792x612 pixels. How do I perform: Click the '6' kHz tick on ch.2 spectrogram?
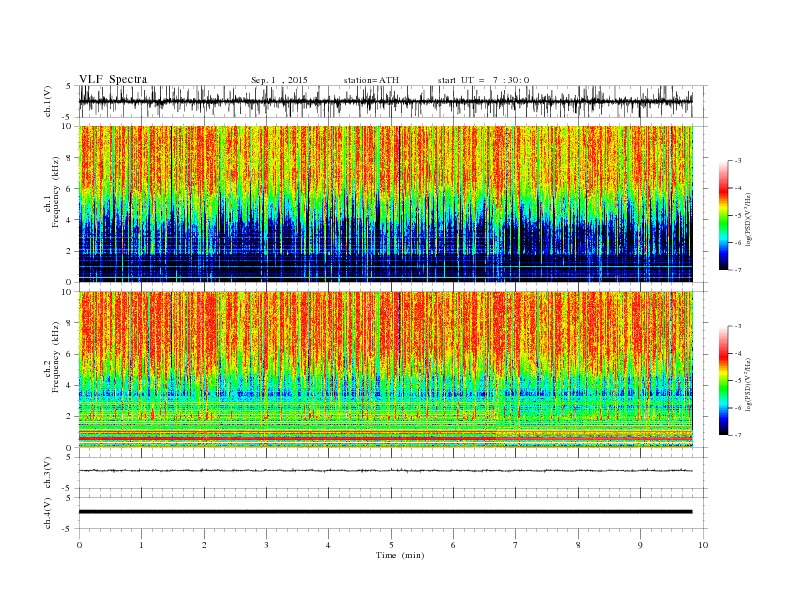point(70,354)
